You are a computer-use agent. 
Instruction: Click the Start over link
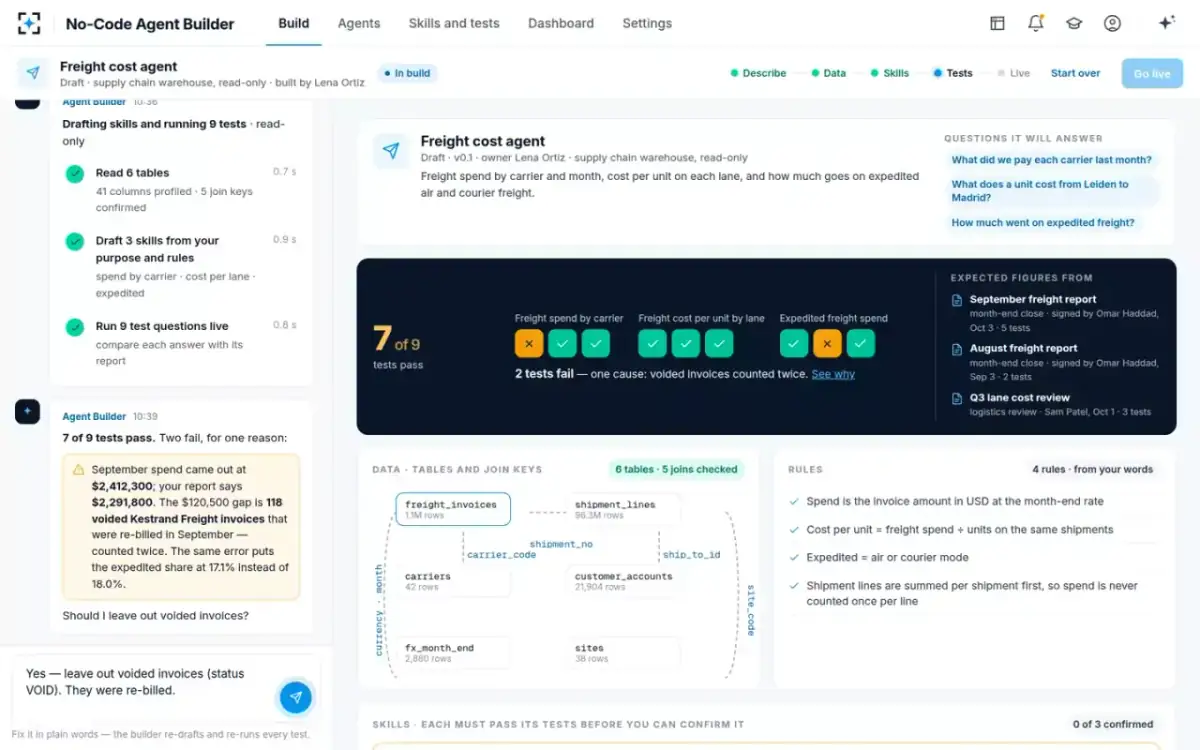pos(1075,73)
